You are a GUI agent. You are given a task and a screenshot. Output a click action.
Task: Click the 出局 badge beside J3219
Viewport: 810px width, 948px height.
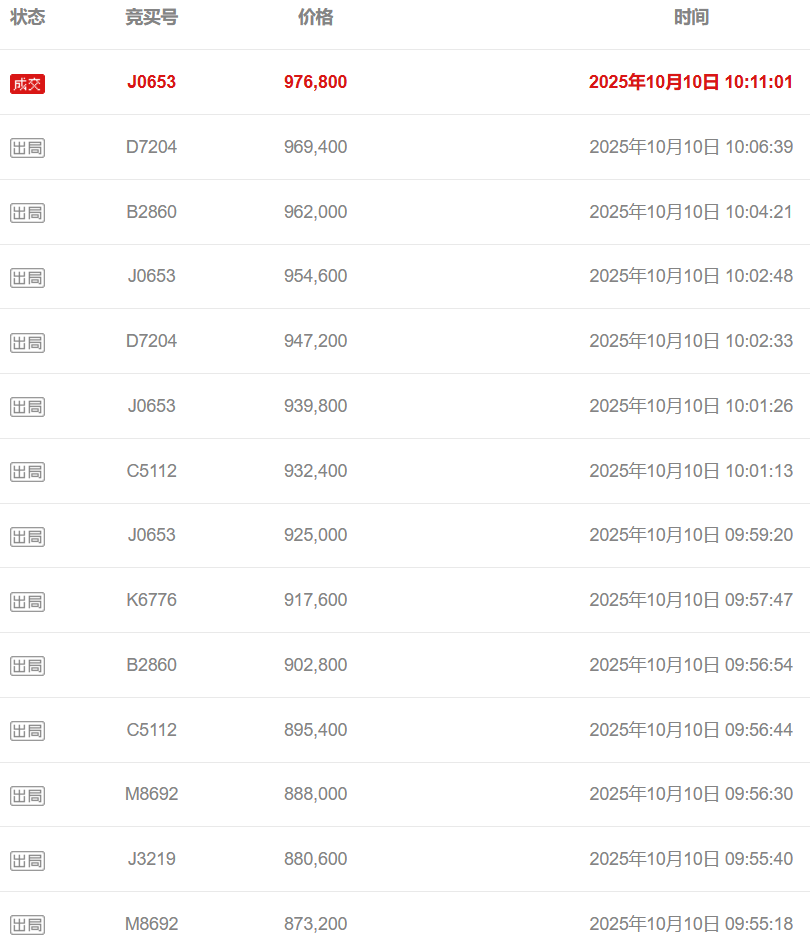[28, 860]
